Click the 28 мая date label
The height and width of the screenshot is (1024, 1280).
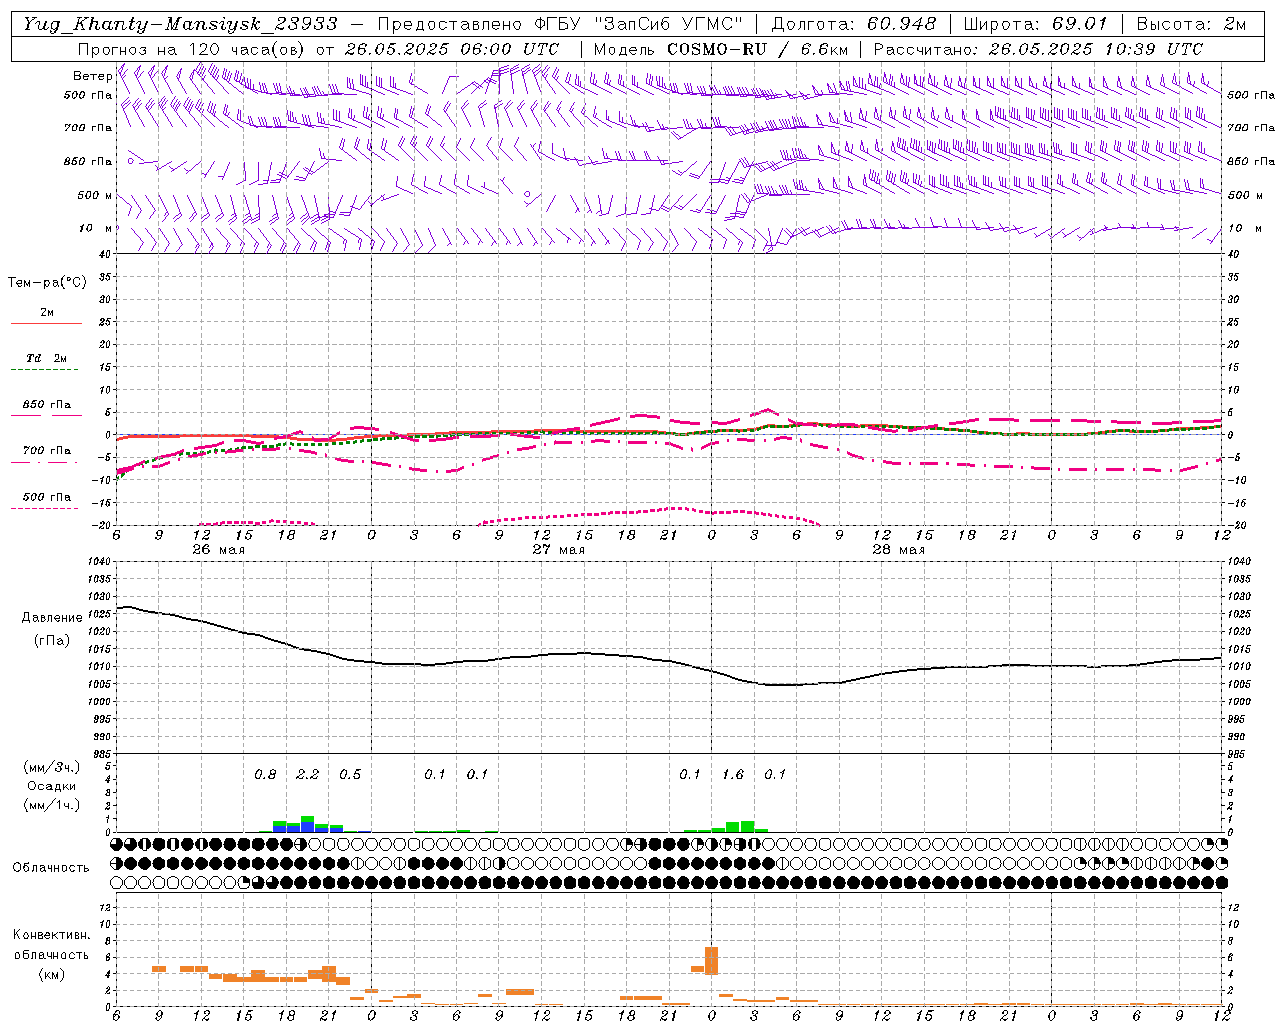click(x=898, y=550)
